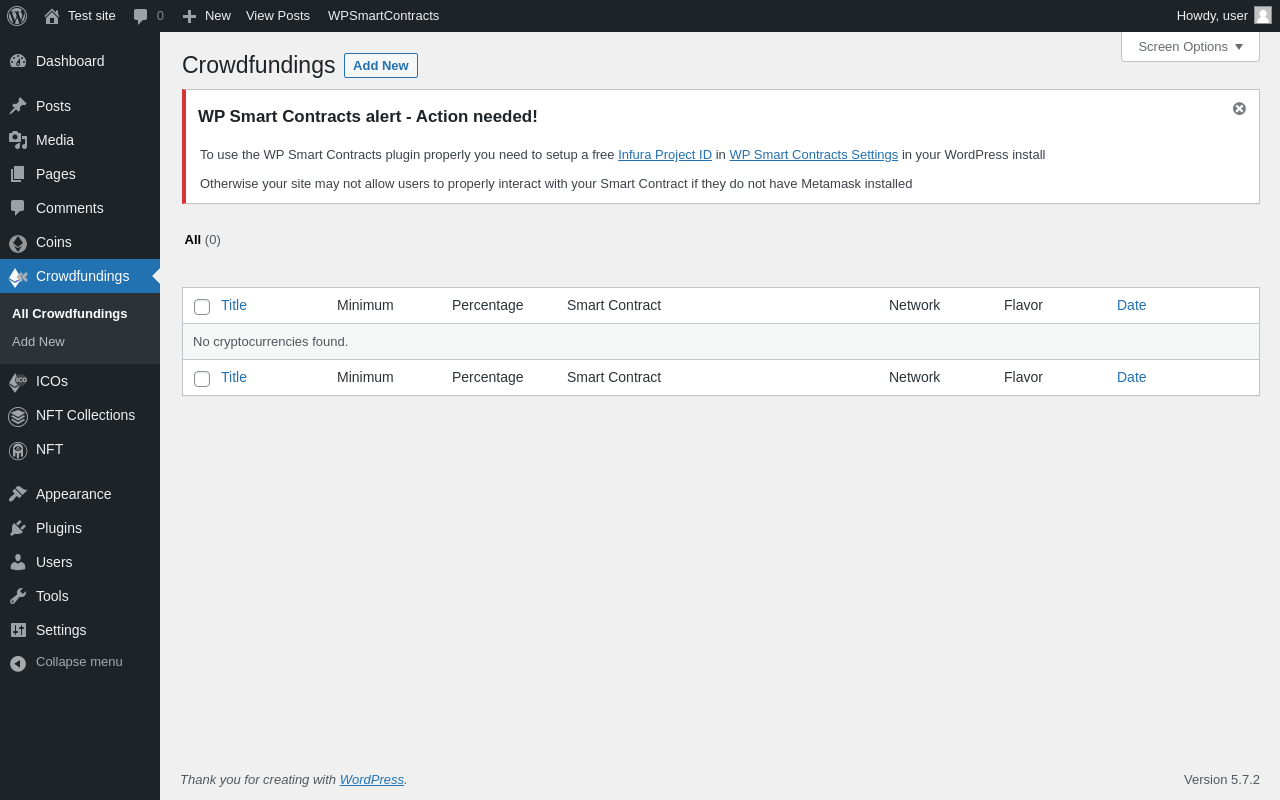1280x800 pixels.
Task: Tick the select-all checkbox in table header
Action: click(202, 307)
